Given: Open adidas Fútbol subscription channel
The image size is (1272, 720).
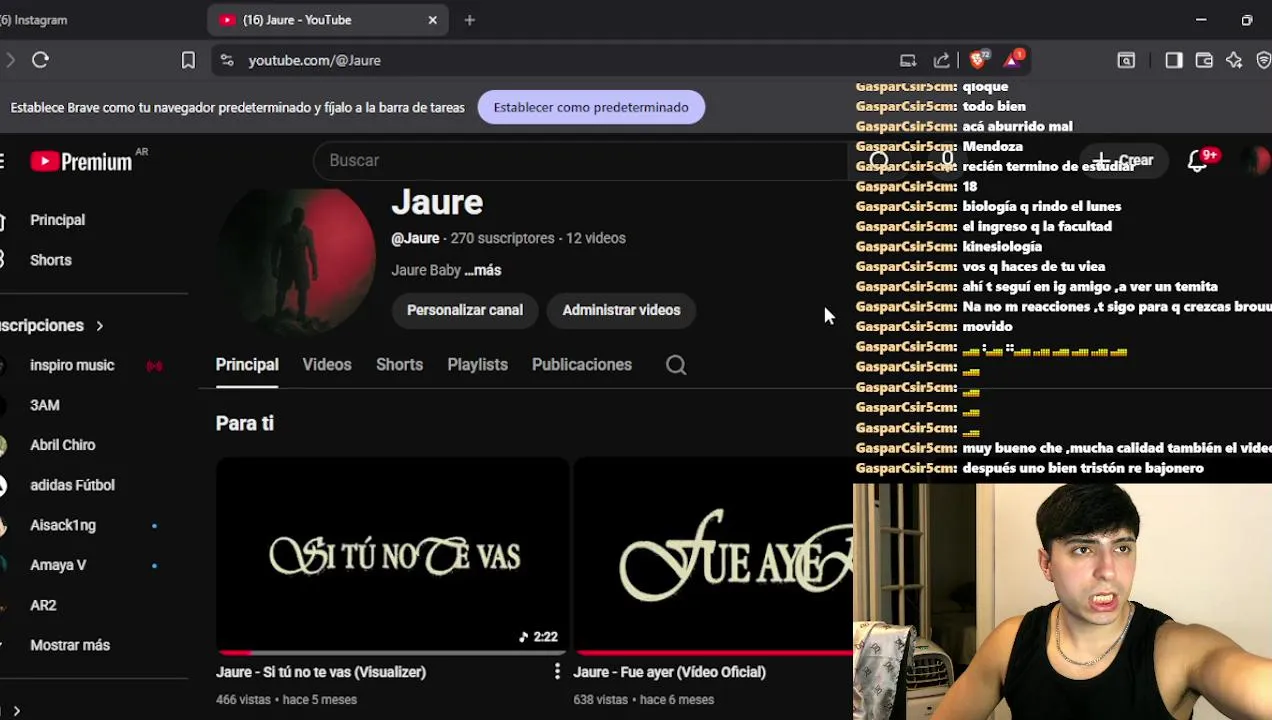Looking at the screenshot, I should (72, 485).
